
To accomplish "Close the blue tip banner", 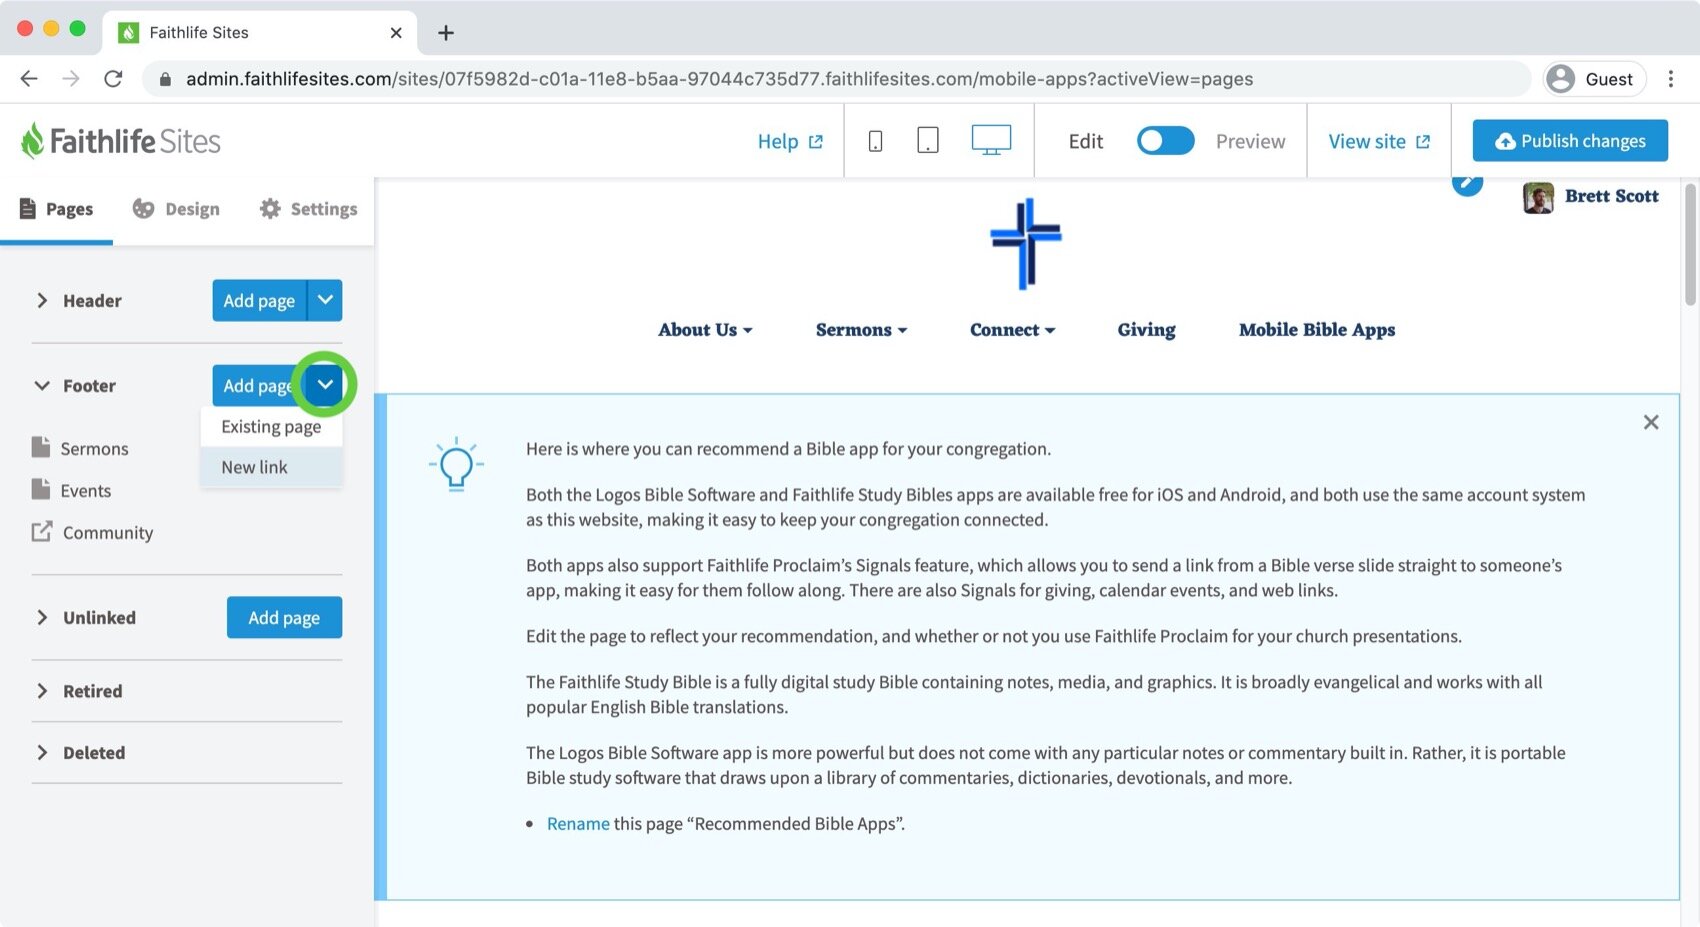I will (x=1651, y=422).
